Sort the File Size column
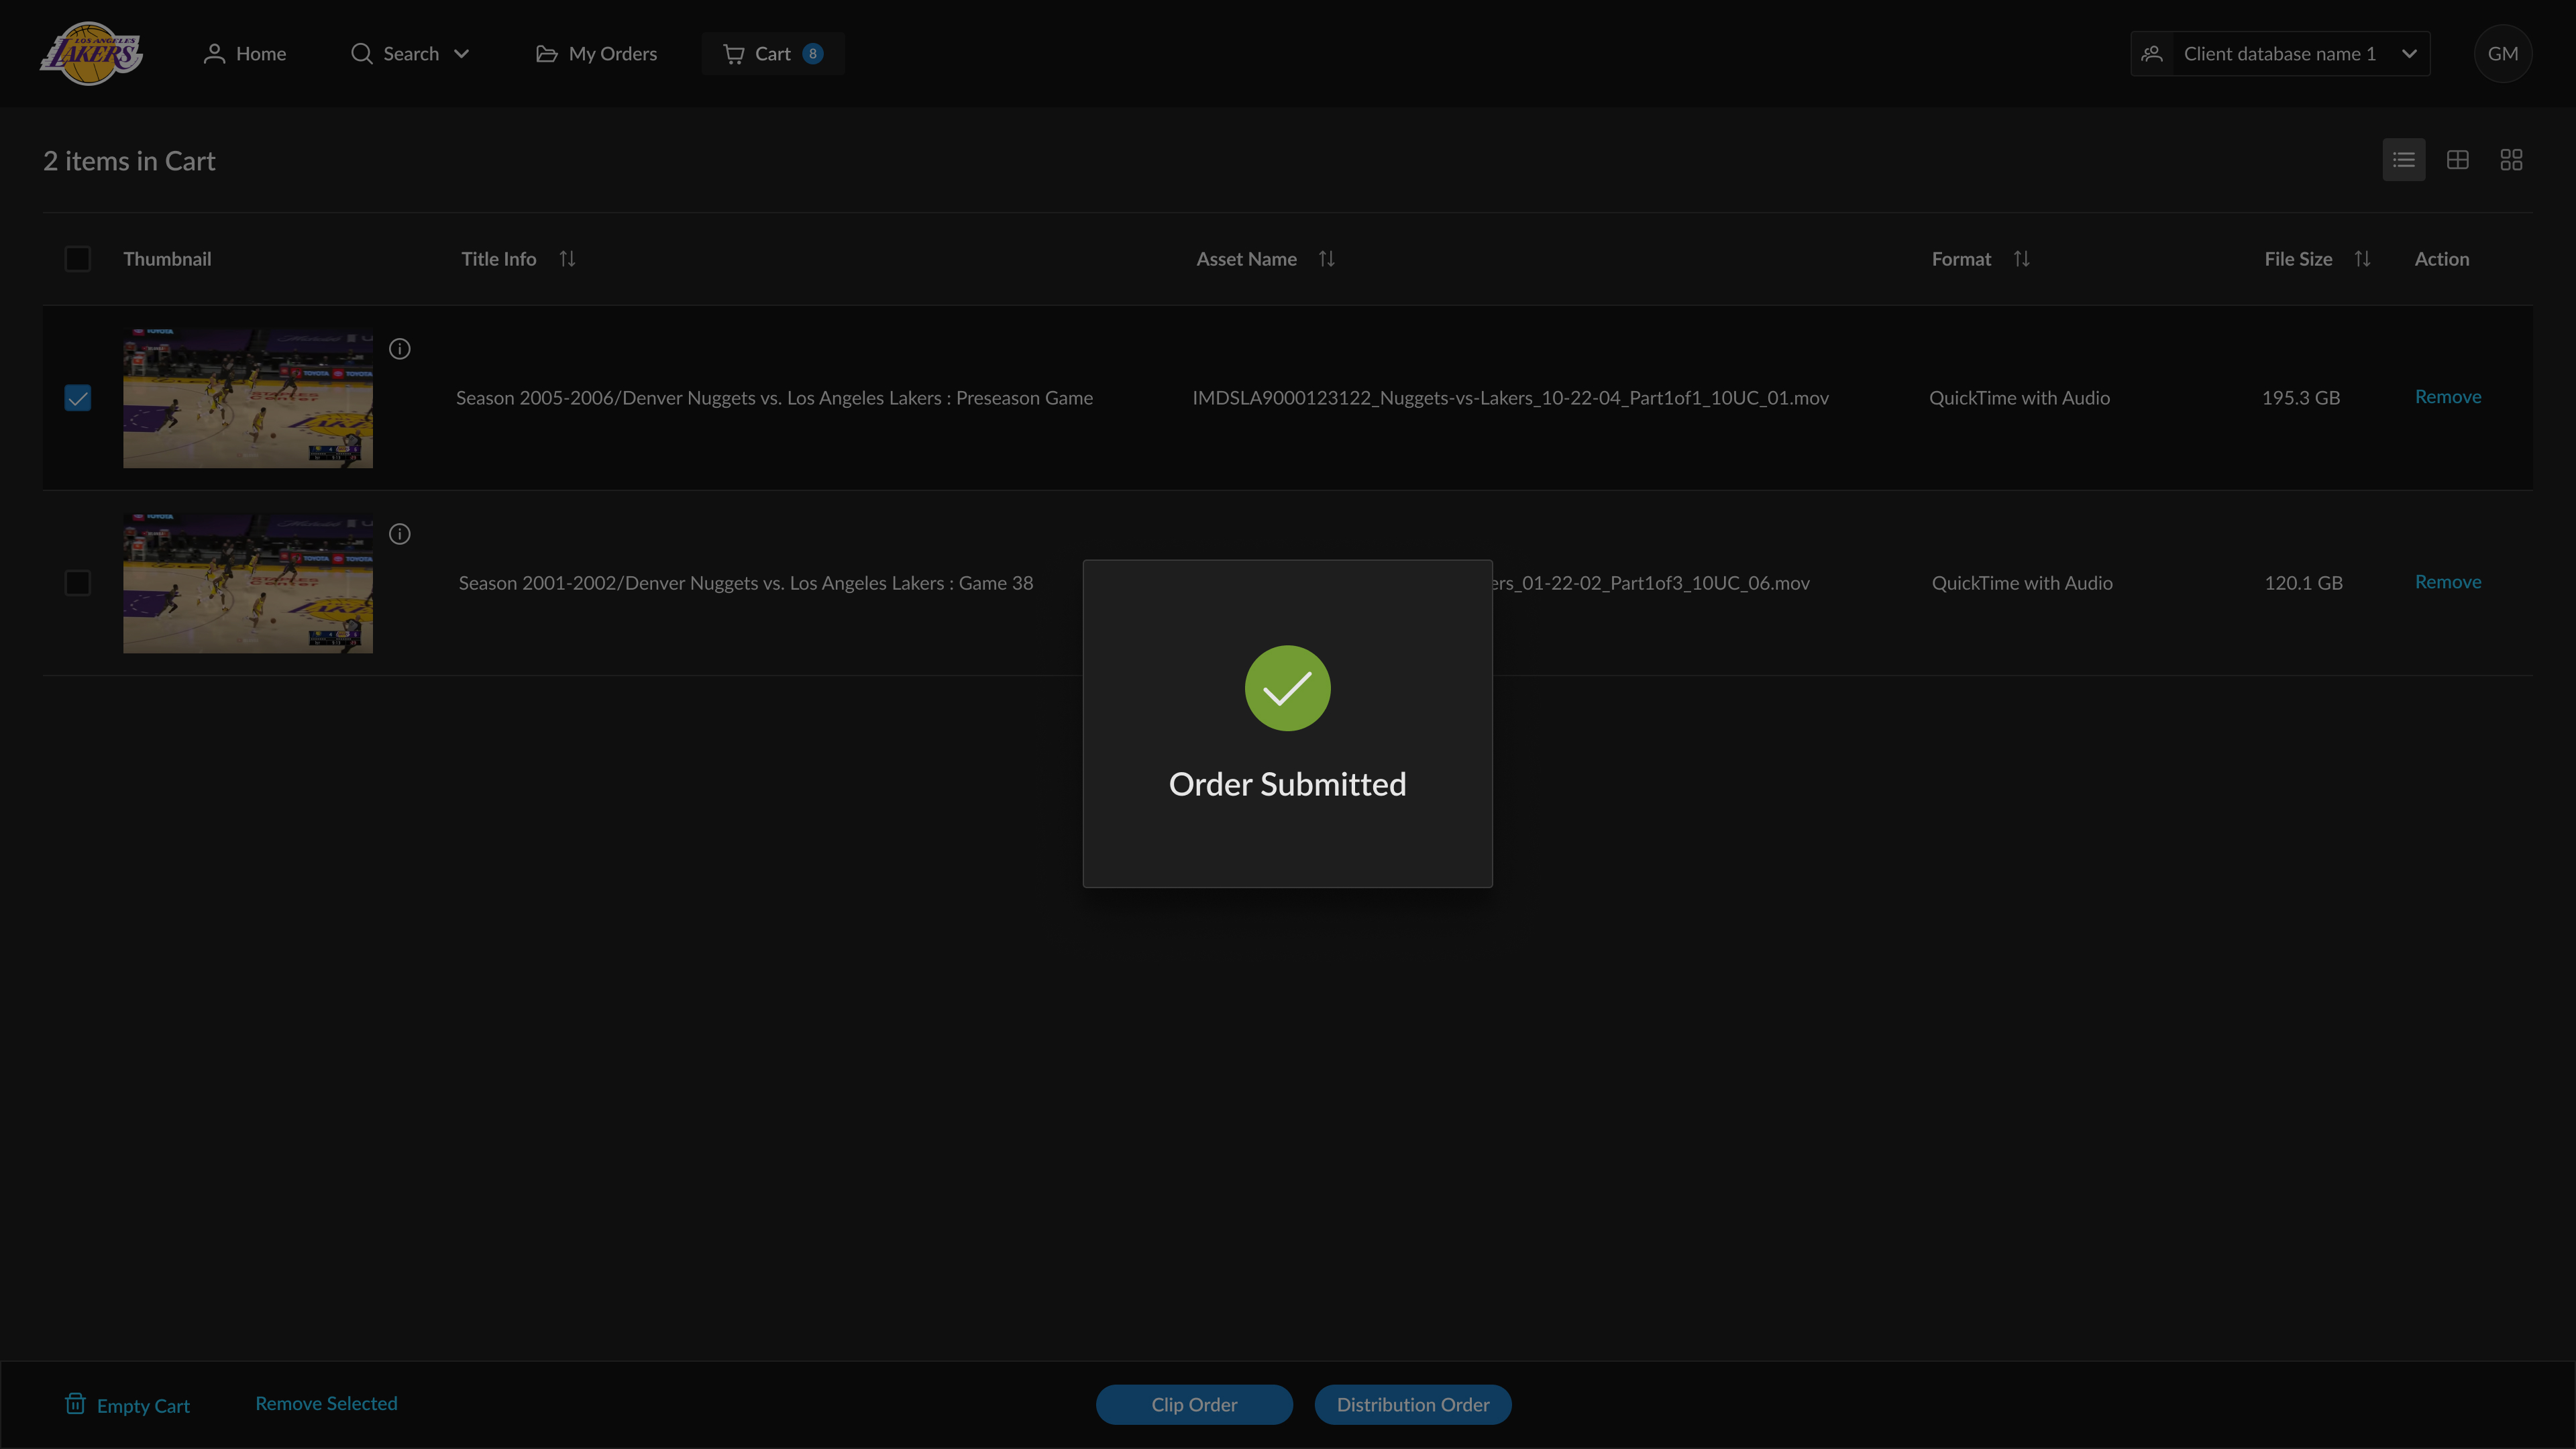 2362,259
